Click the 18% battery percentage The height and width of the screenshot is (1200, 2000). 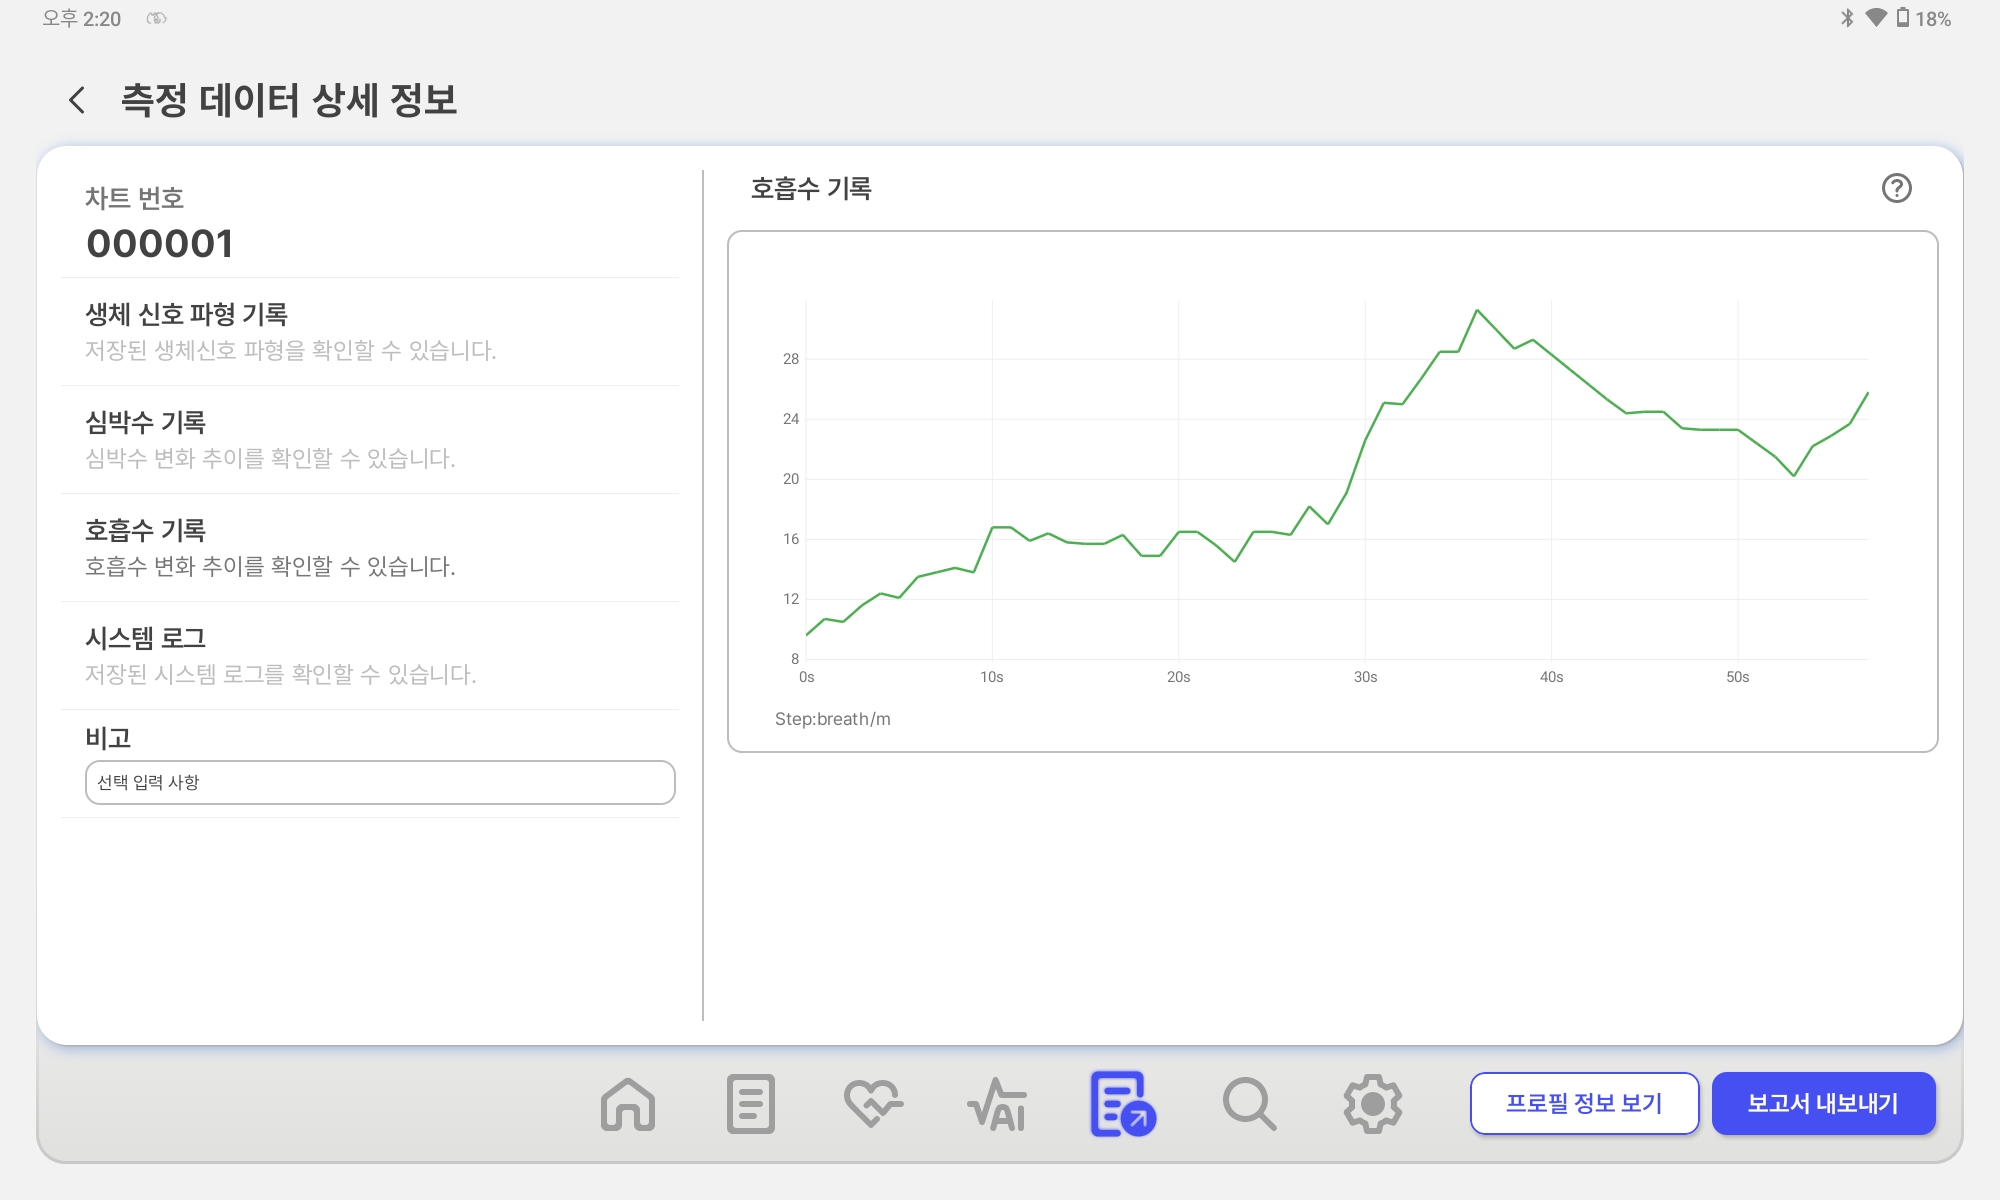point(1933,18)
